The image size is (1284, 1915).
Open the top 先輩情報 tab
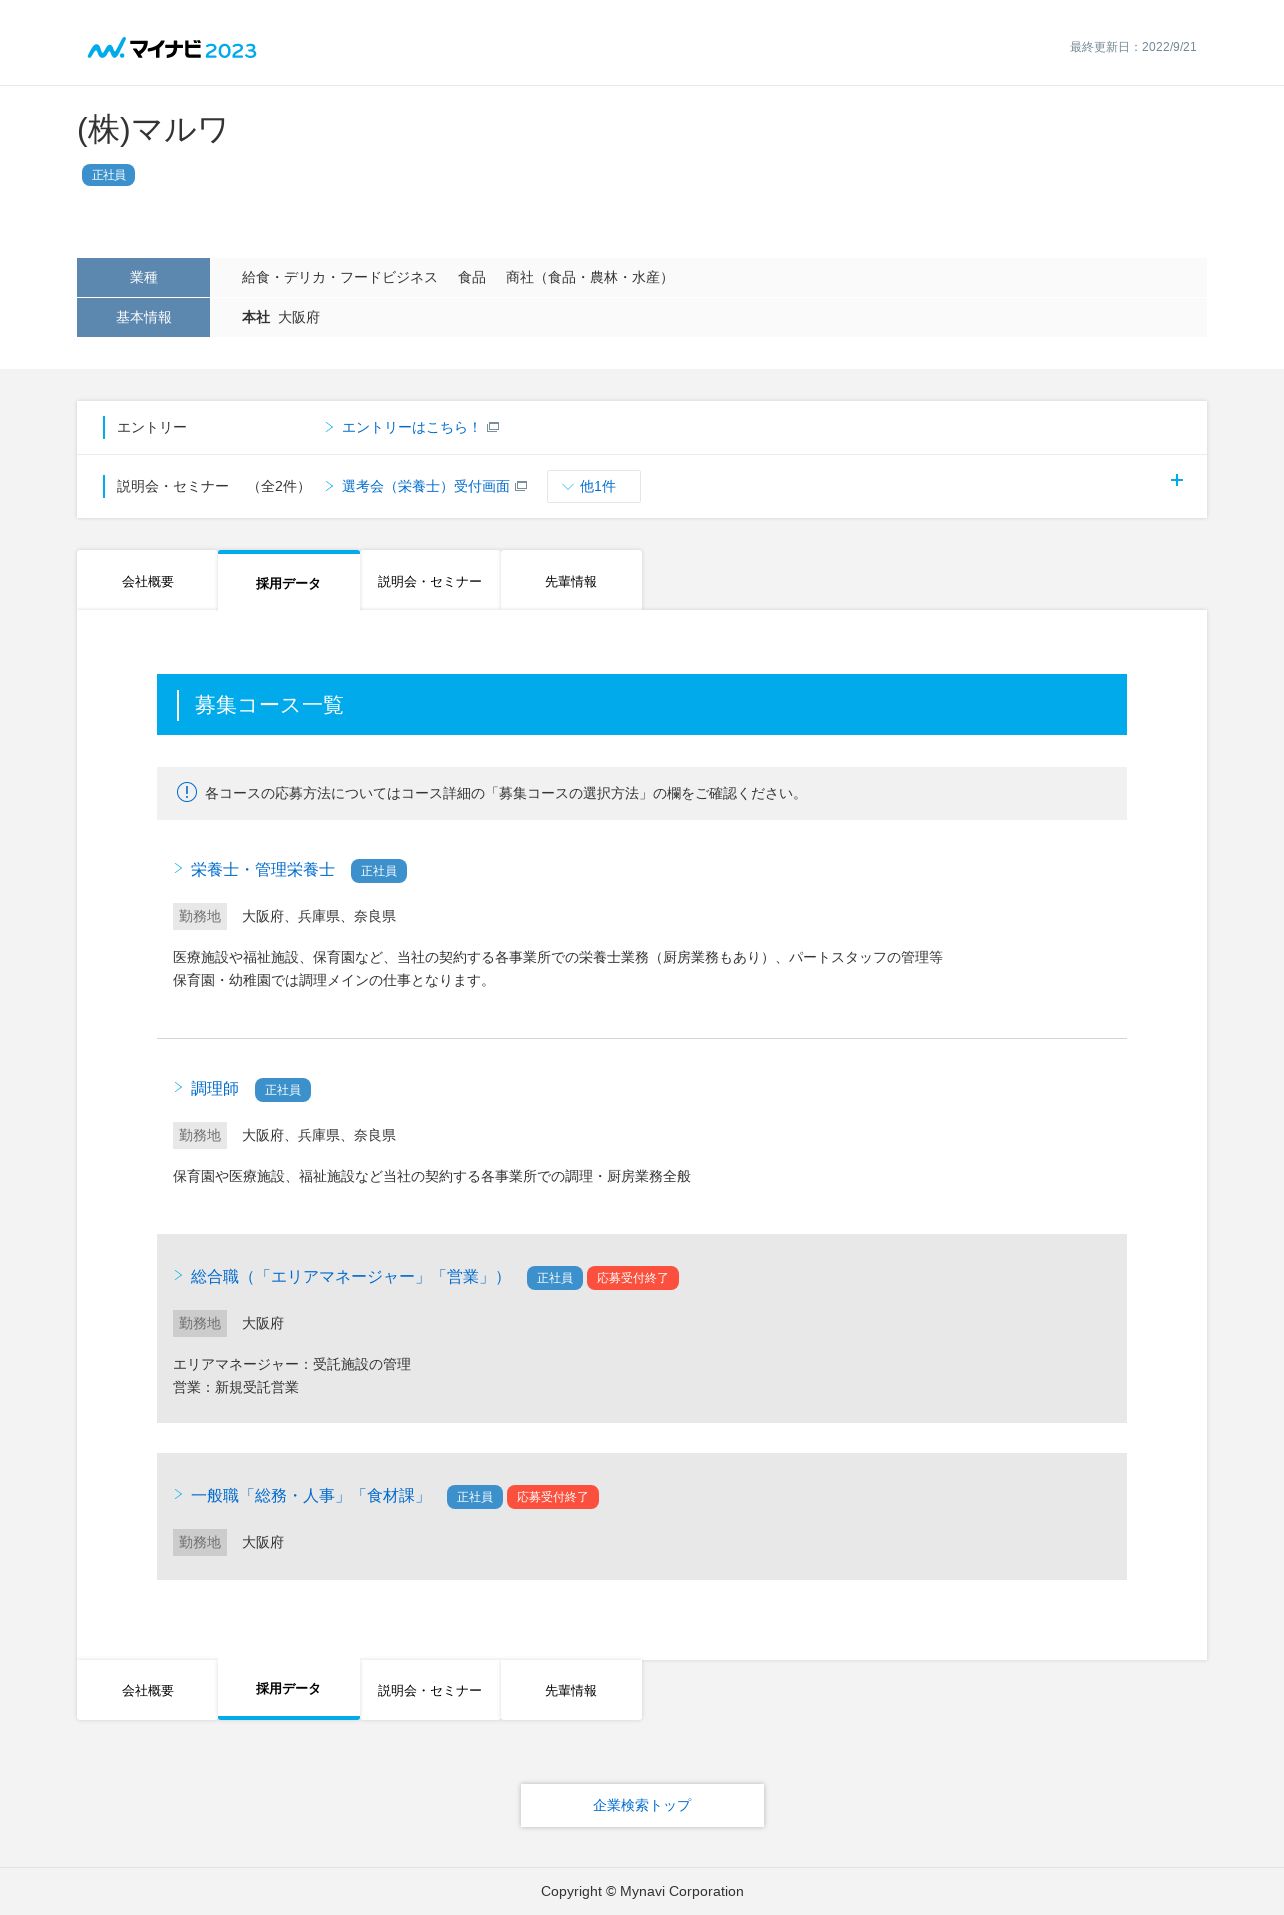571,581
